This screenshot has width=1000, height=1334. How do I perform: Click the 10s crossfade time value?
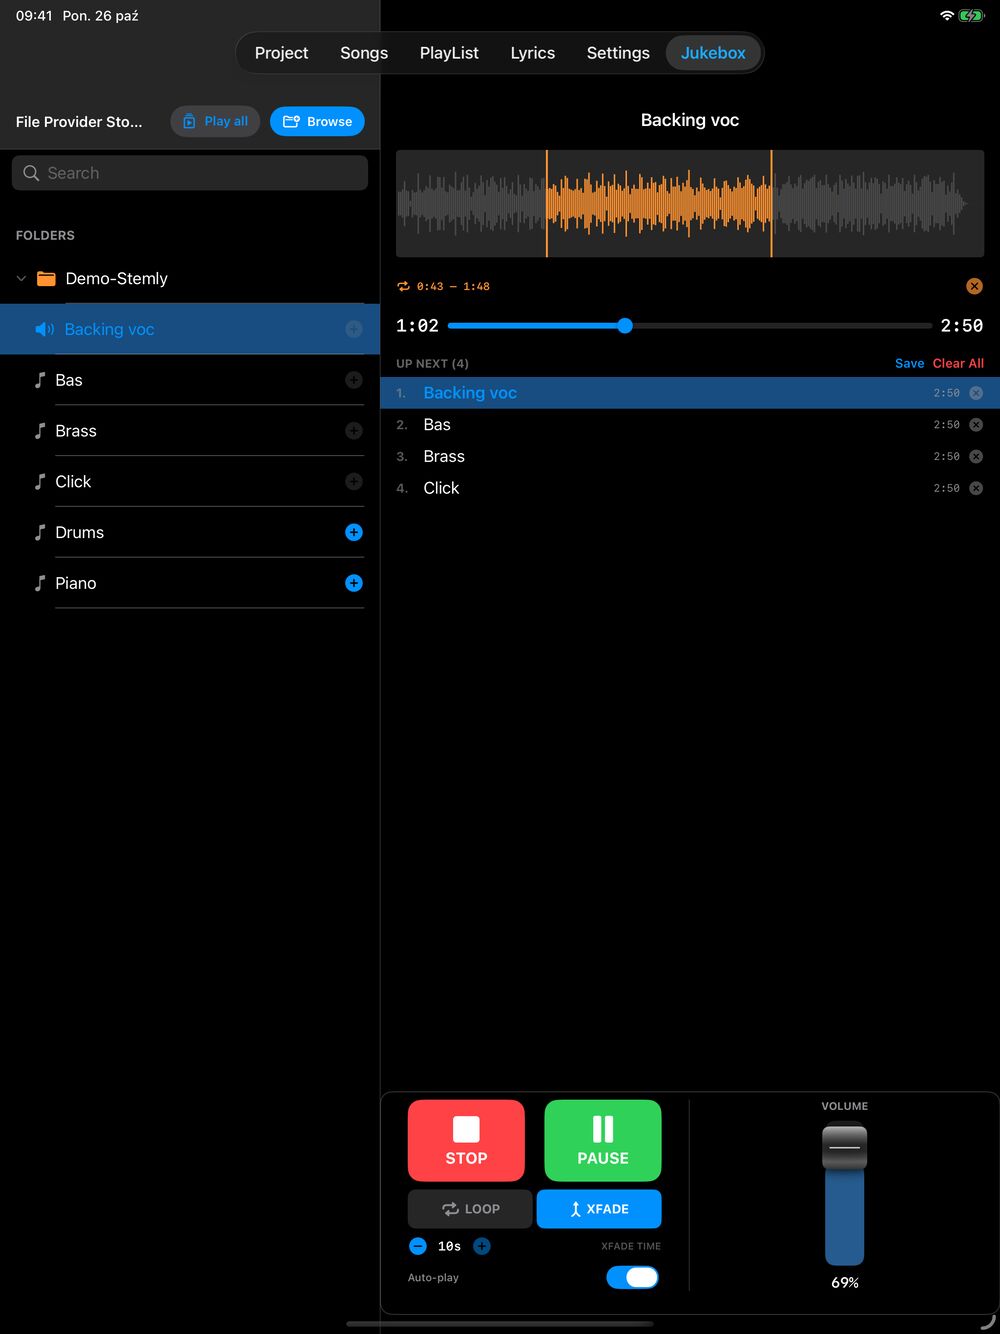point(450,1246)
